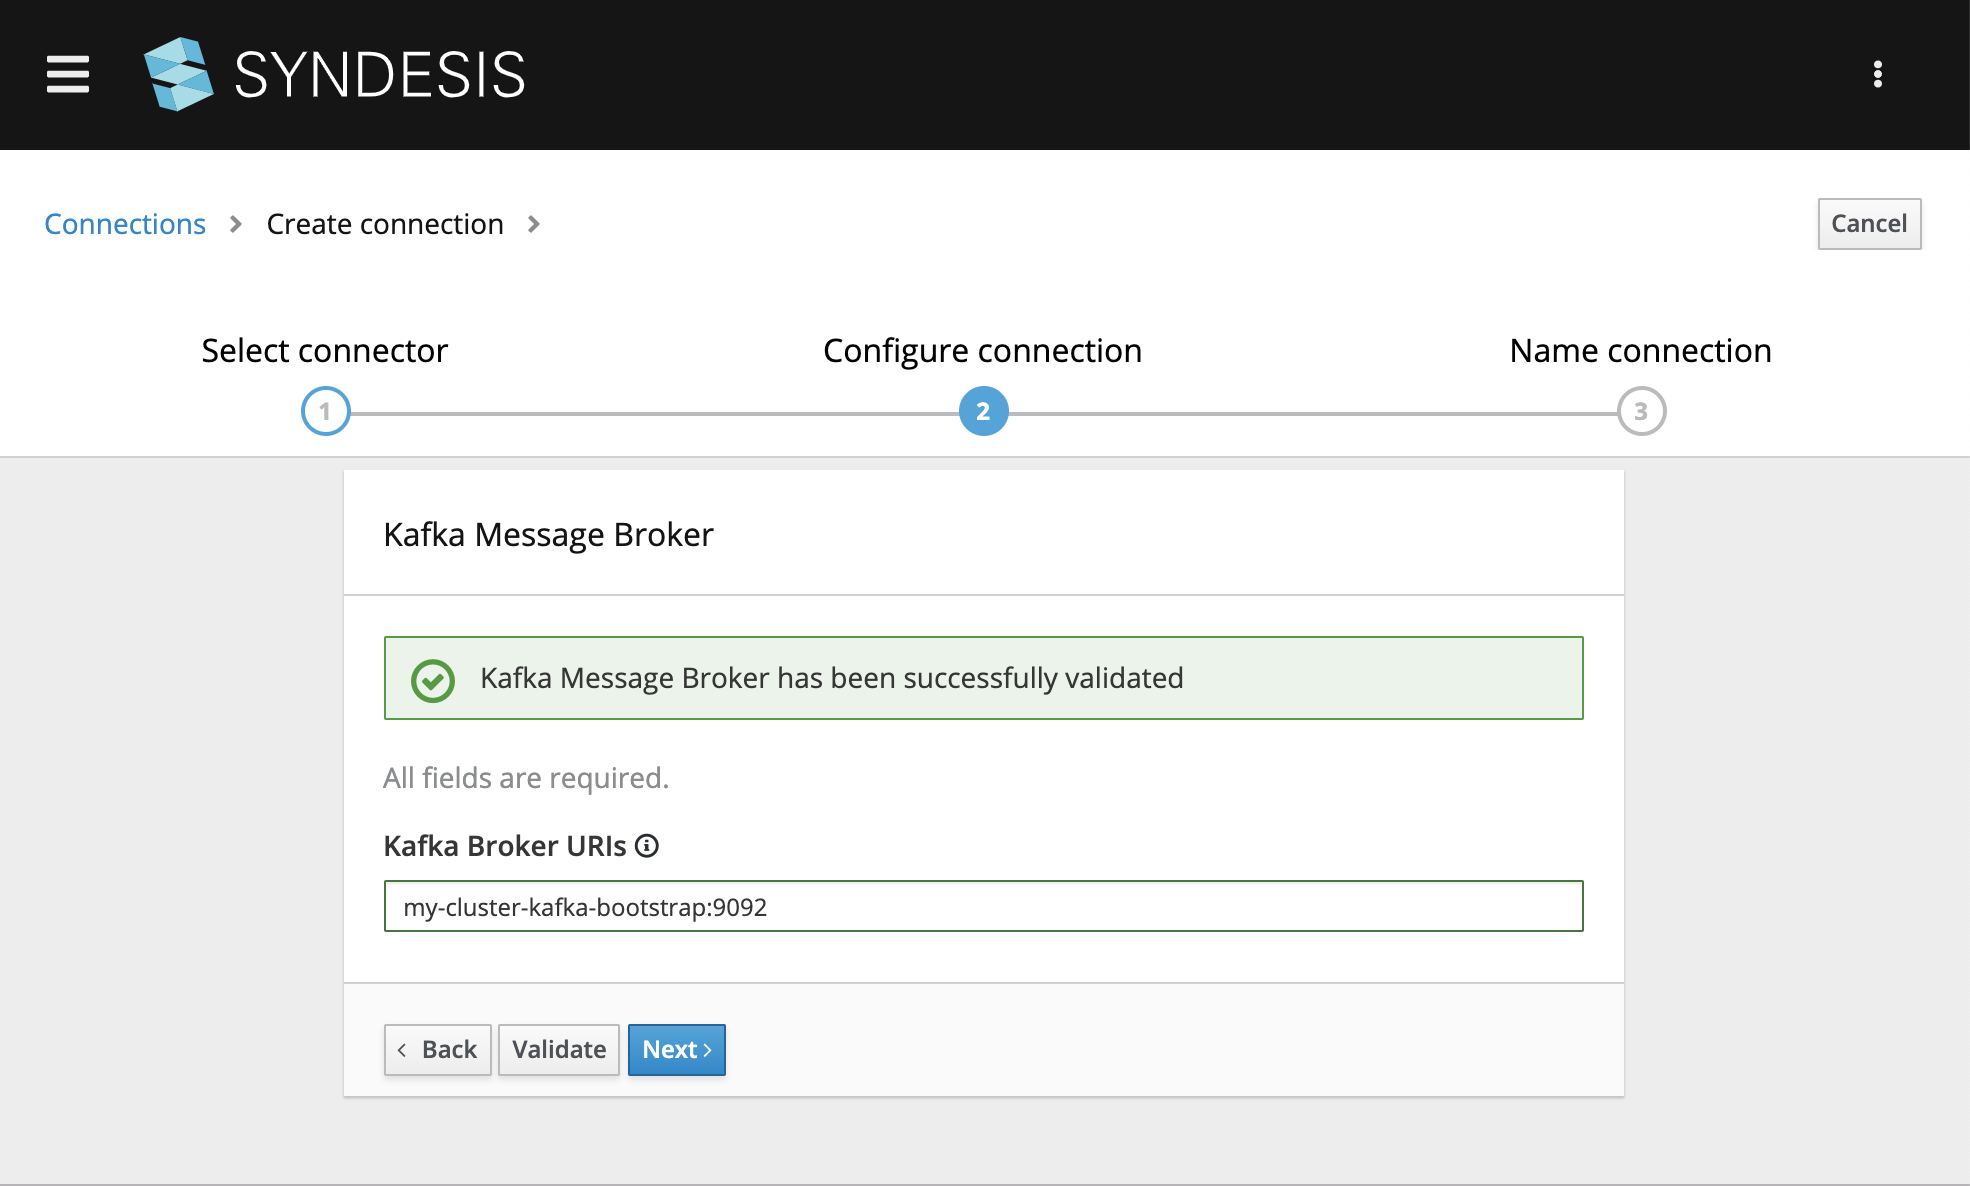Click the chevron after Connections breadcrumb

click(236, 224)
